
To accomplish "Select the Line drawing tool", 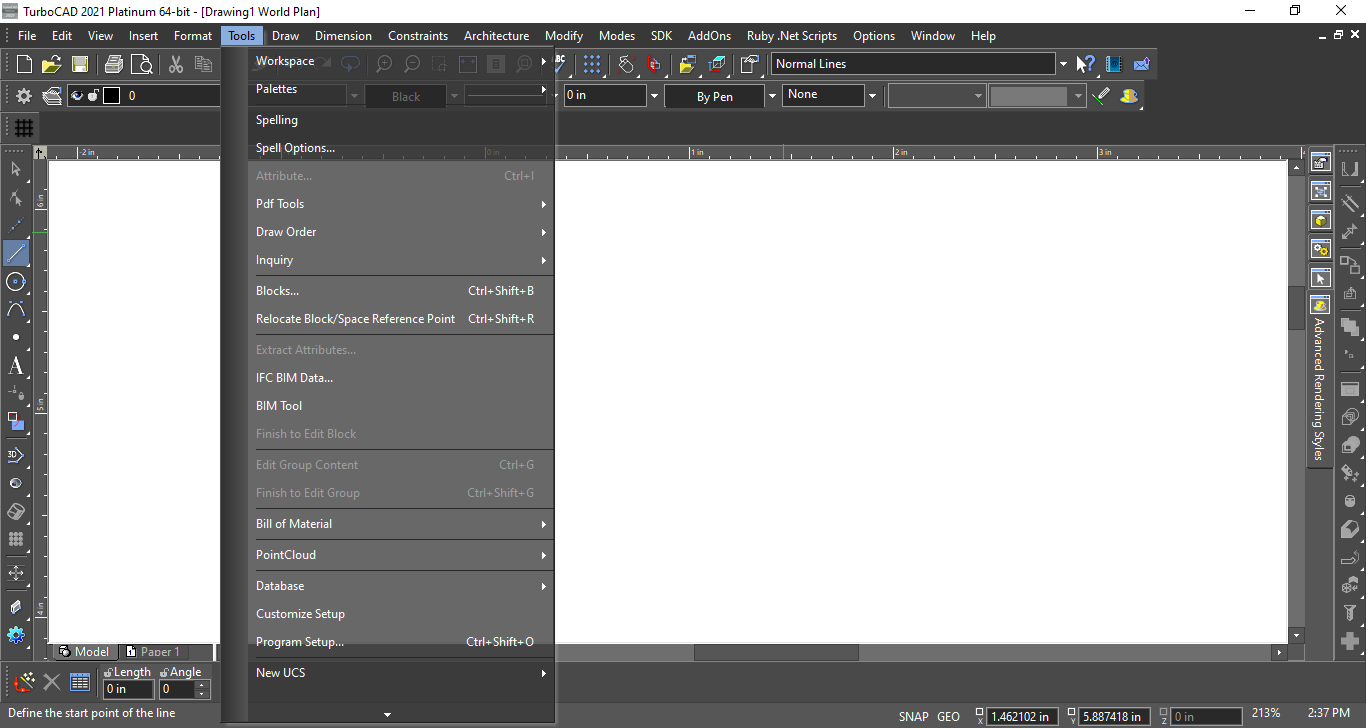I will click(x=16, y=253).
